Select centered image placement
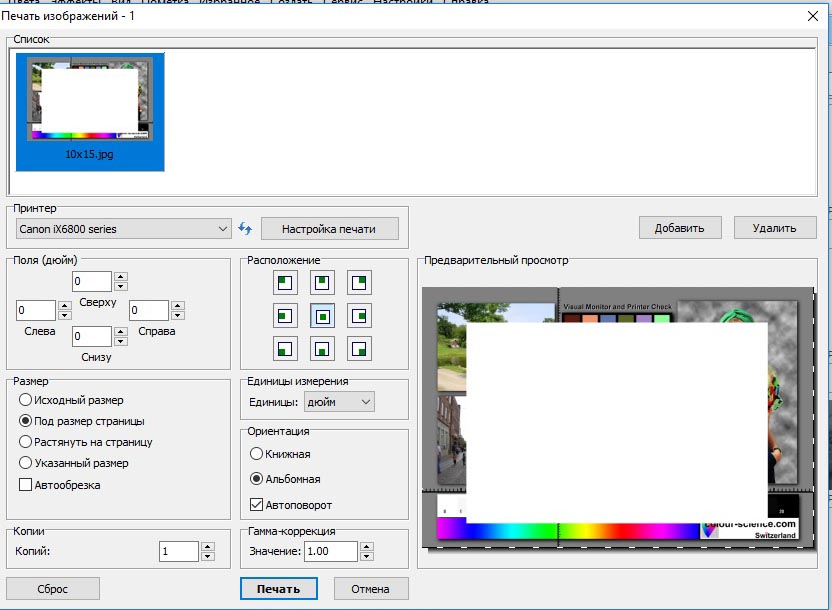Screen dimensions: 832x610 point(322,316)
